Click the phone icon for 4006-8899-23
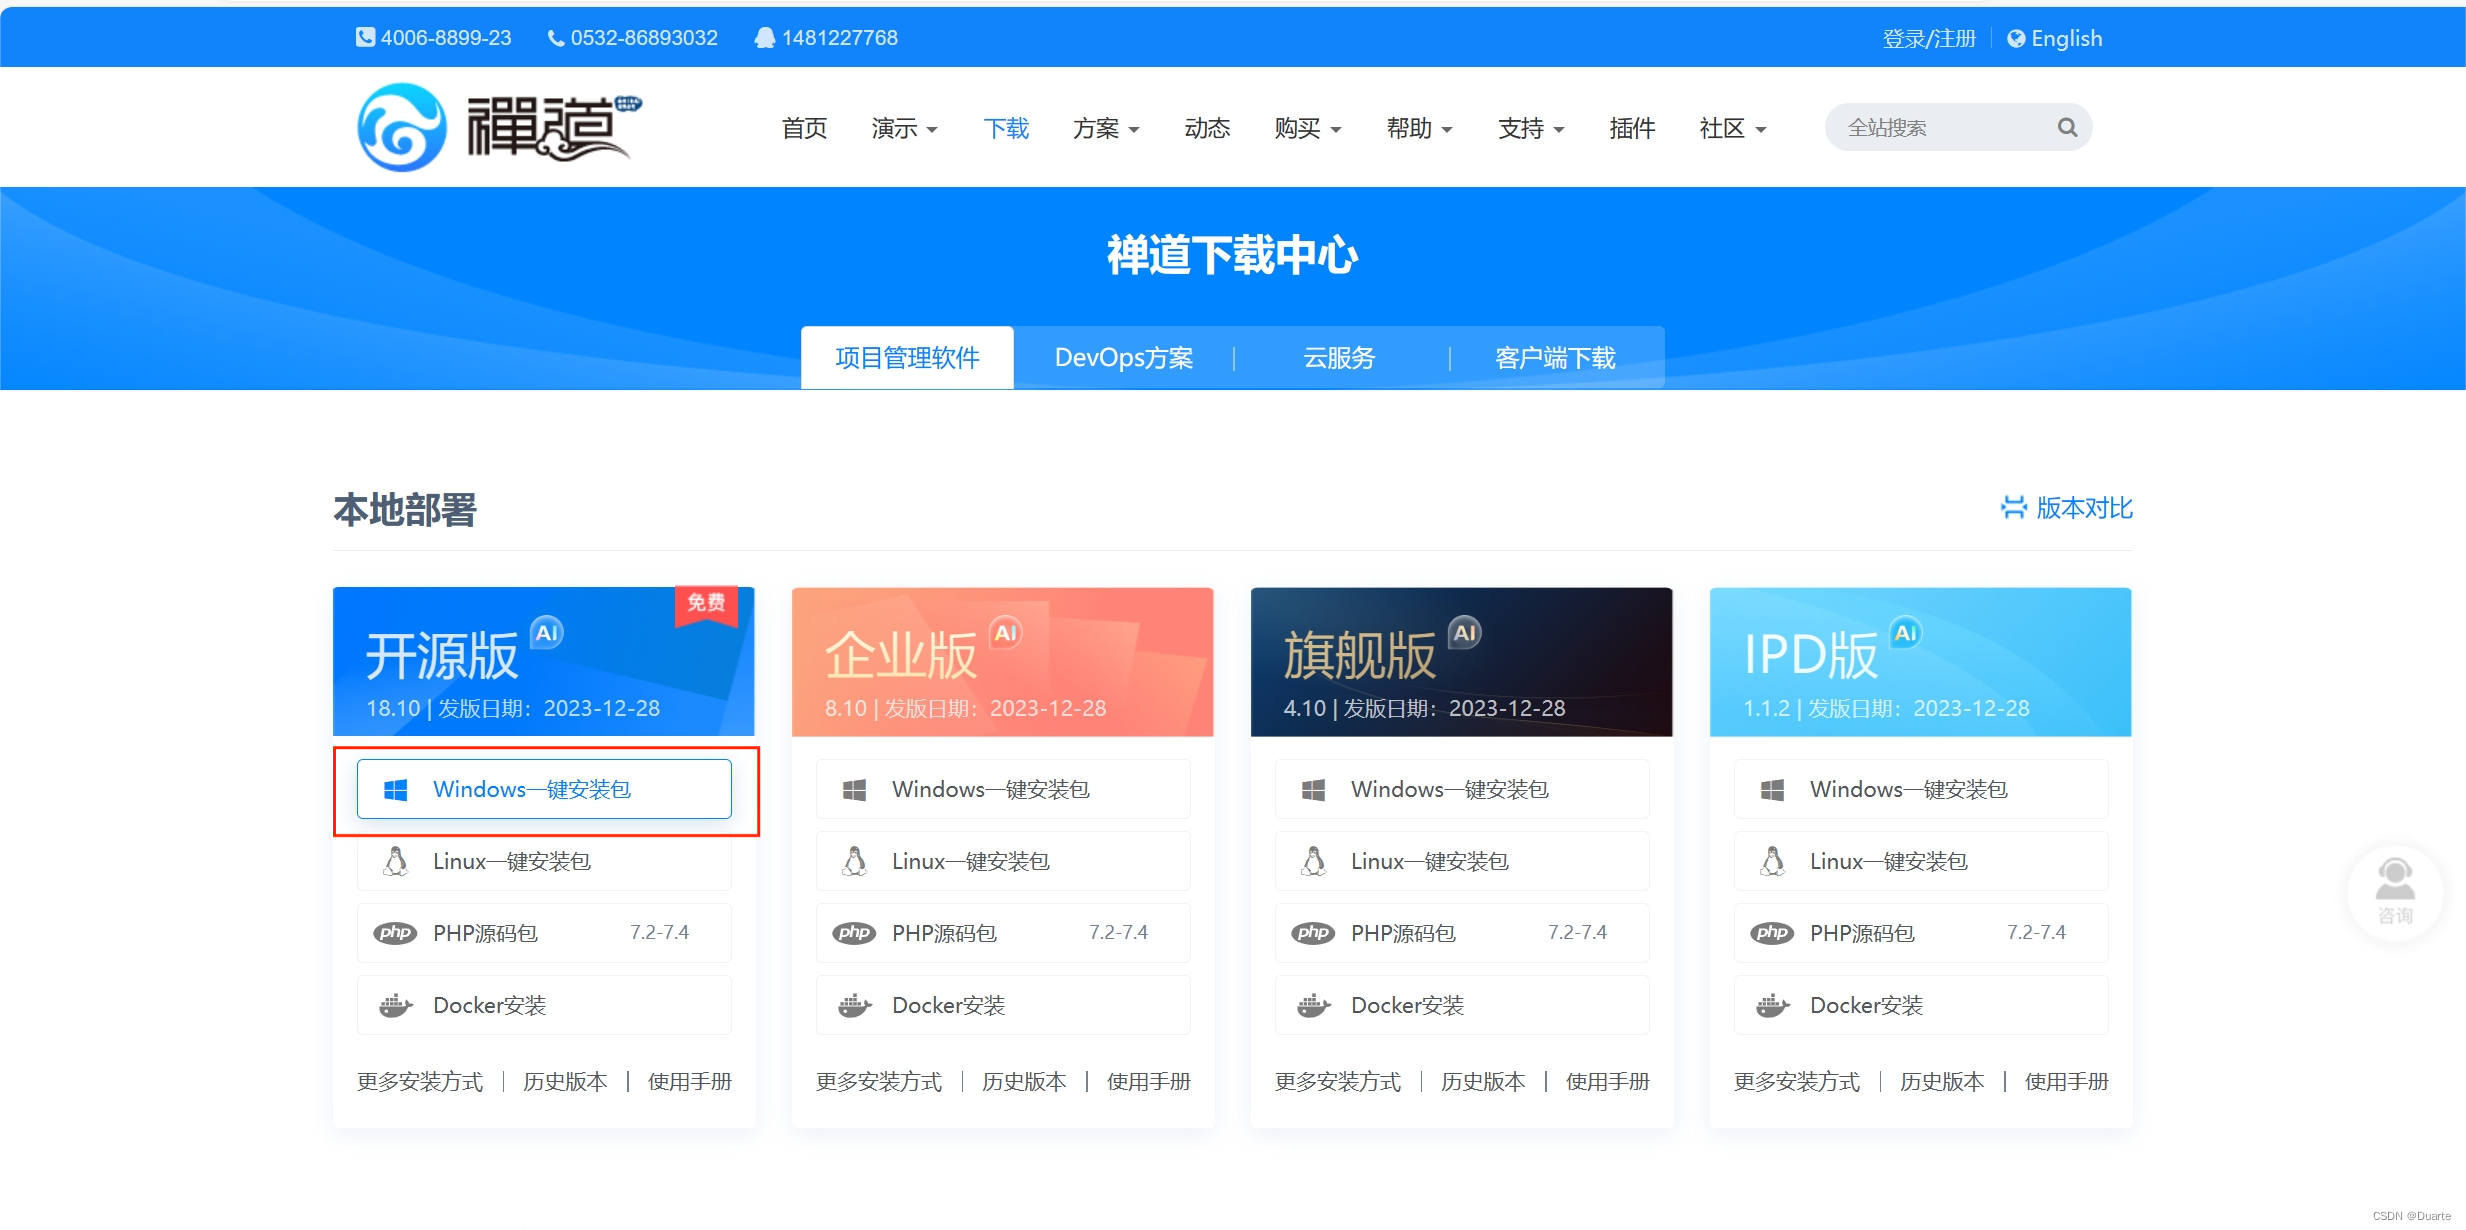Viewport: 2466px width, 1230px height. (x=365, y=37)
